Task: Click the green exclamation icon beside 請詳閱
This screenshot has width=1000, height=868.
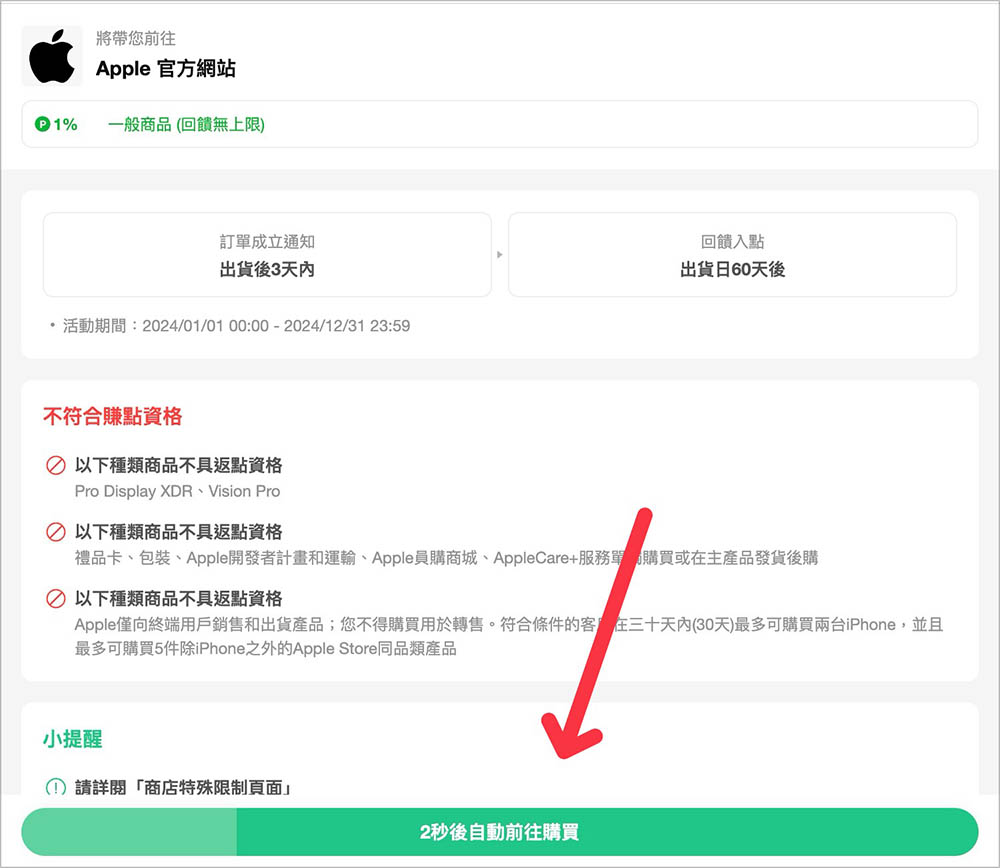Action: pyautogui.click(x=56, y=787)
